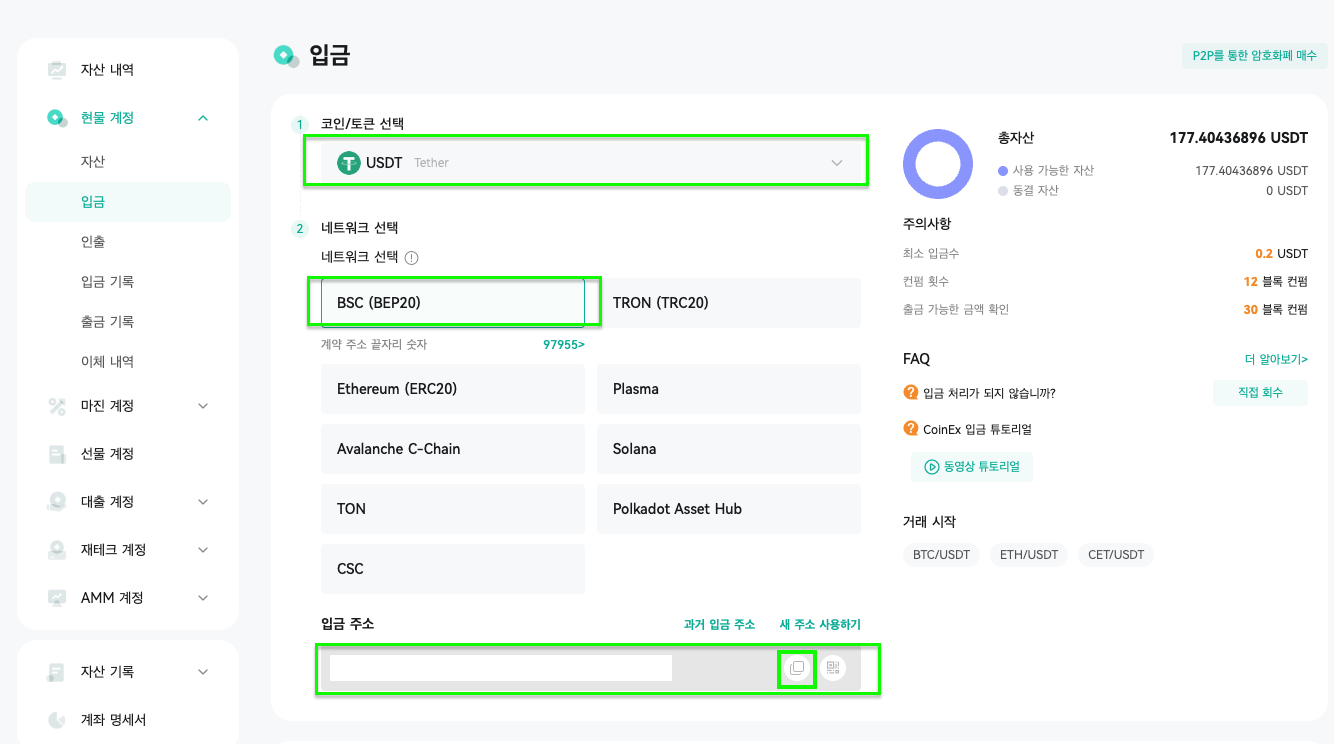
Task: Click the 직접 회수 button
Action: 1260,392
